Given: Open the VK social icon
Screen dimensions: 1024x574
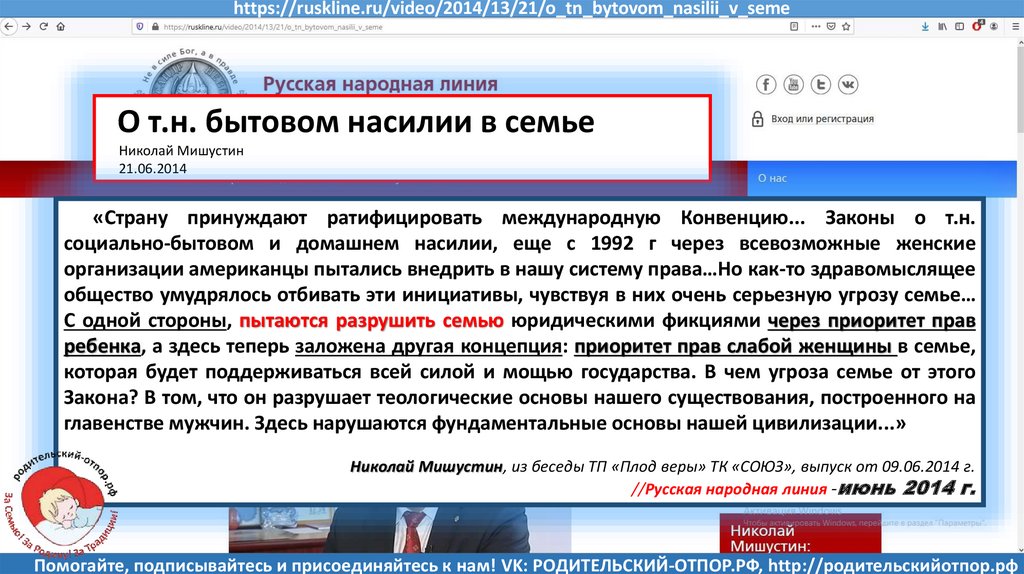Looking at the screenshot, I should [x=848, y=84].
